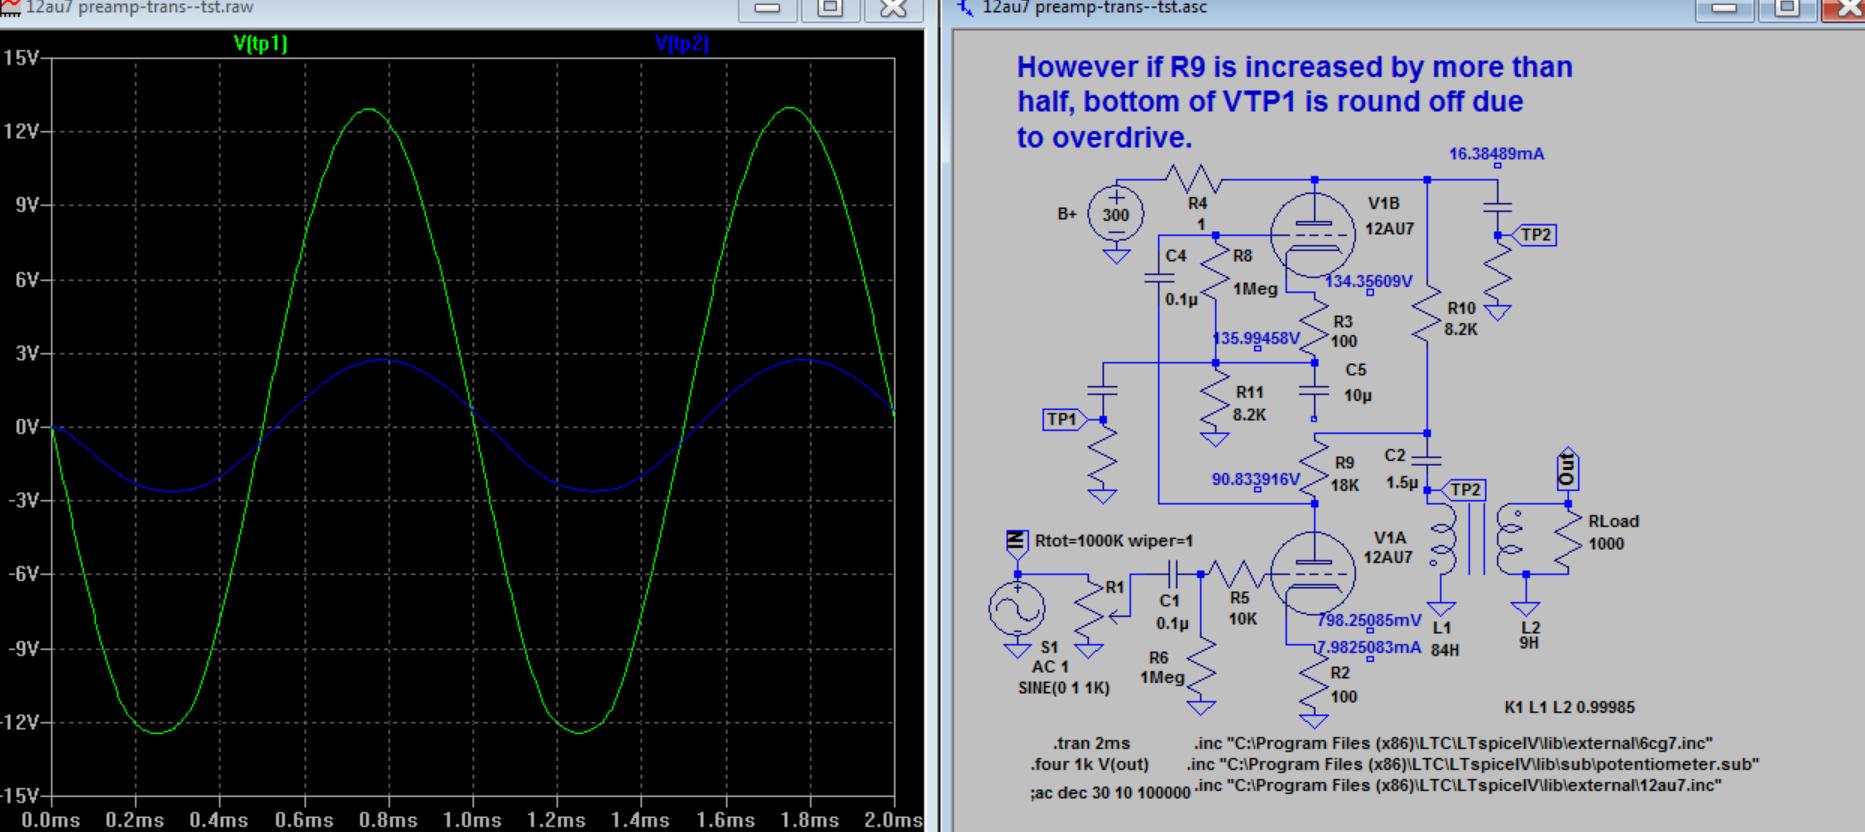Click the 6cg7.inc include directive
Image resolution: width=1865 pixels, height=832 pixels.
coord(1453,743)
